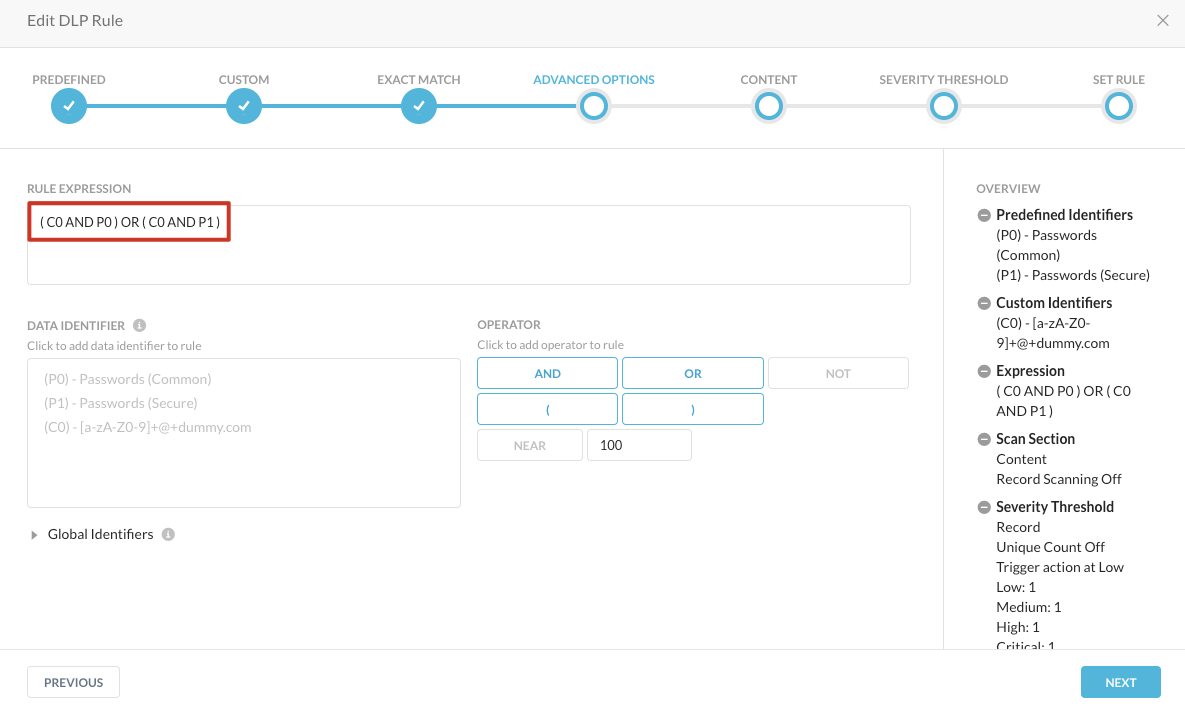The height and width of the screenshot is (710, 1185).
Task: Add the OR operator to the rule
Action: tap(692, 373)
